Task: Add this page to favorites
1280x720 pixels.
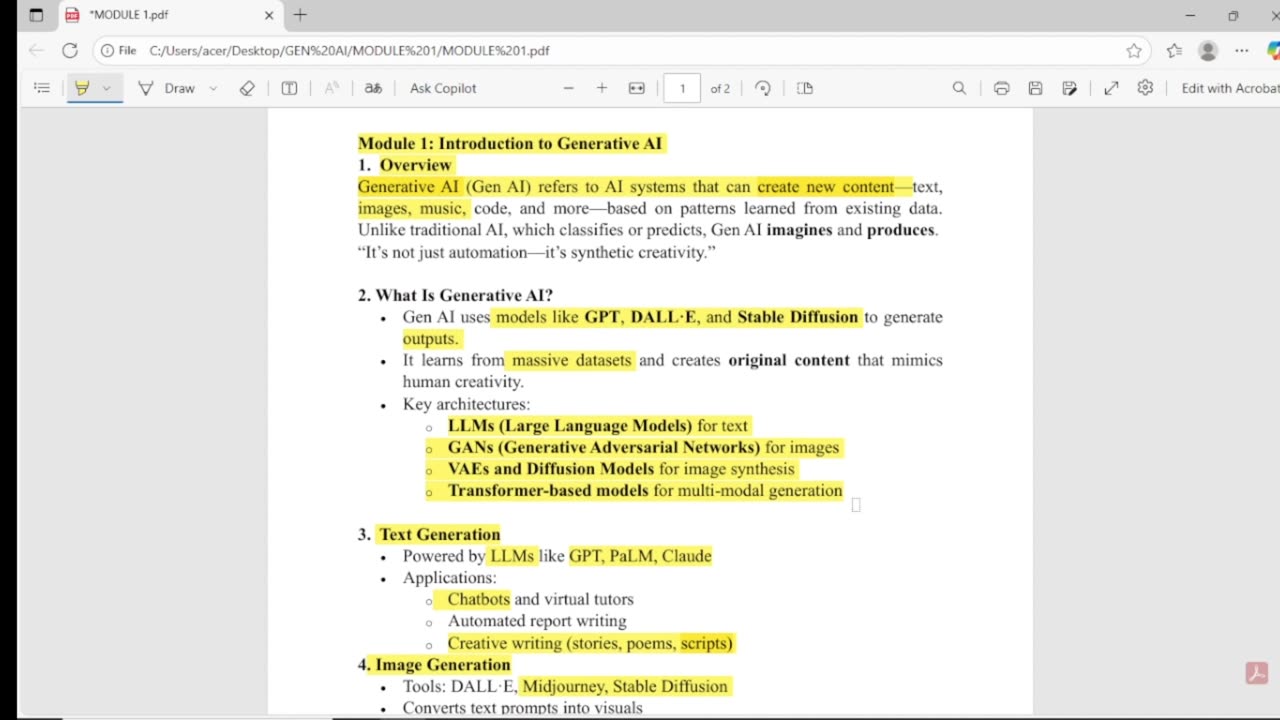Action: click(x=1134, y=50)
